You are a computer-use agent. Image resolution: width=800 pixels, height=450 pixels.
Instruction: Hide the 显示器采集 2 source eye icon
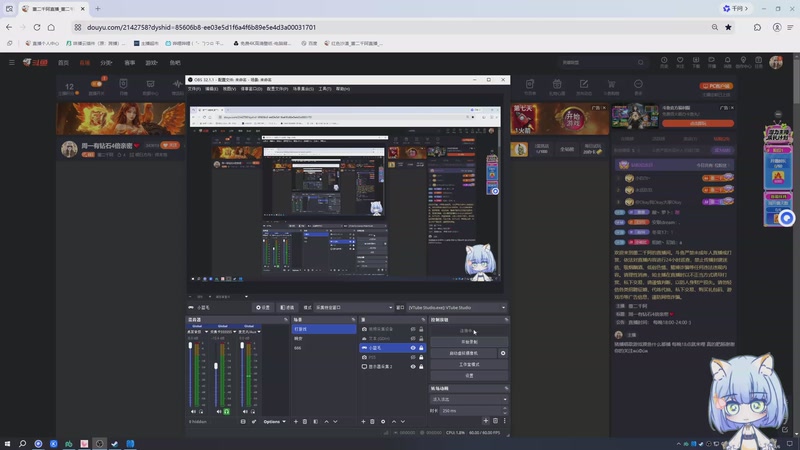413,366
